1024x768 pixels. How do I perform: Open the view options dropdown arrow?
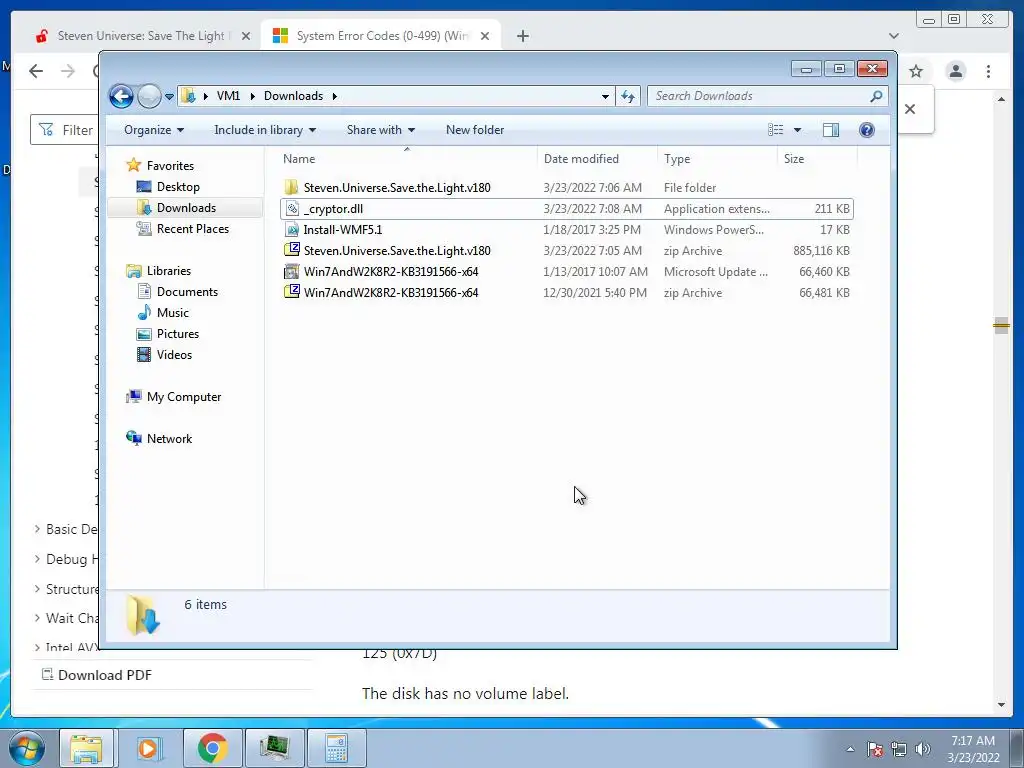[797, 130]
